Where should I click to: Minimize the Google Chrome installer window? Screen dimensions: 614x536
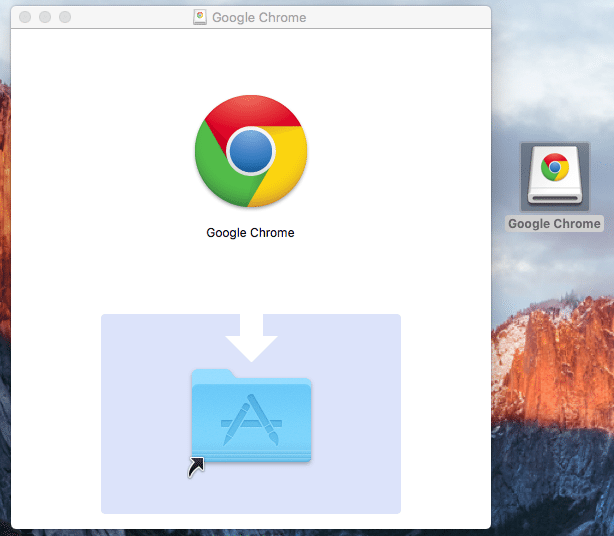tap(45, 17)
